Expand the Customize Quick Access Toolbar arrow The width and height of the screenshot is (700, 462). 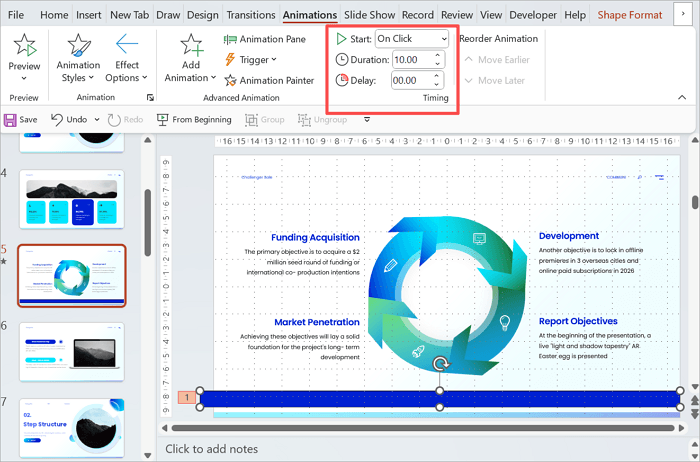[x=367, y=120]
